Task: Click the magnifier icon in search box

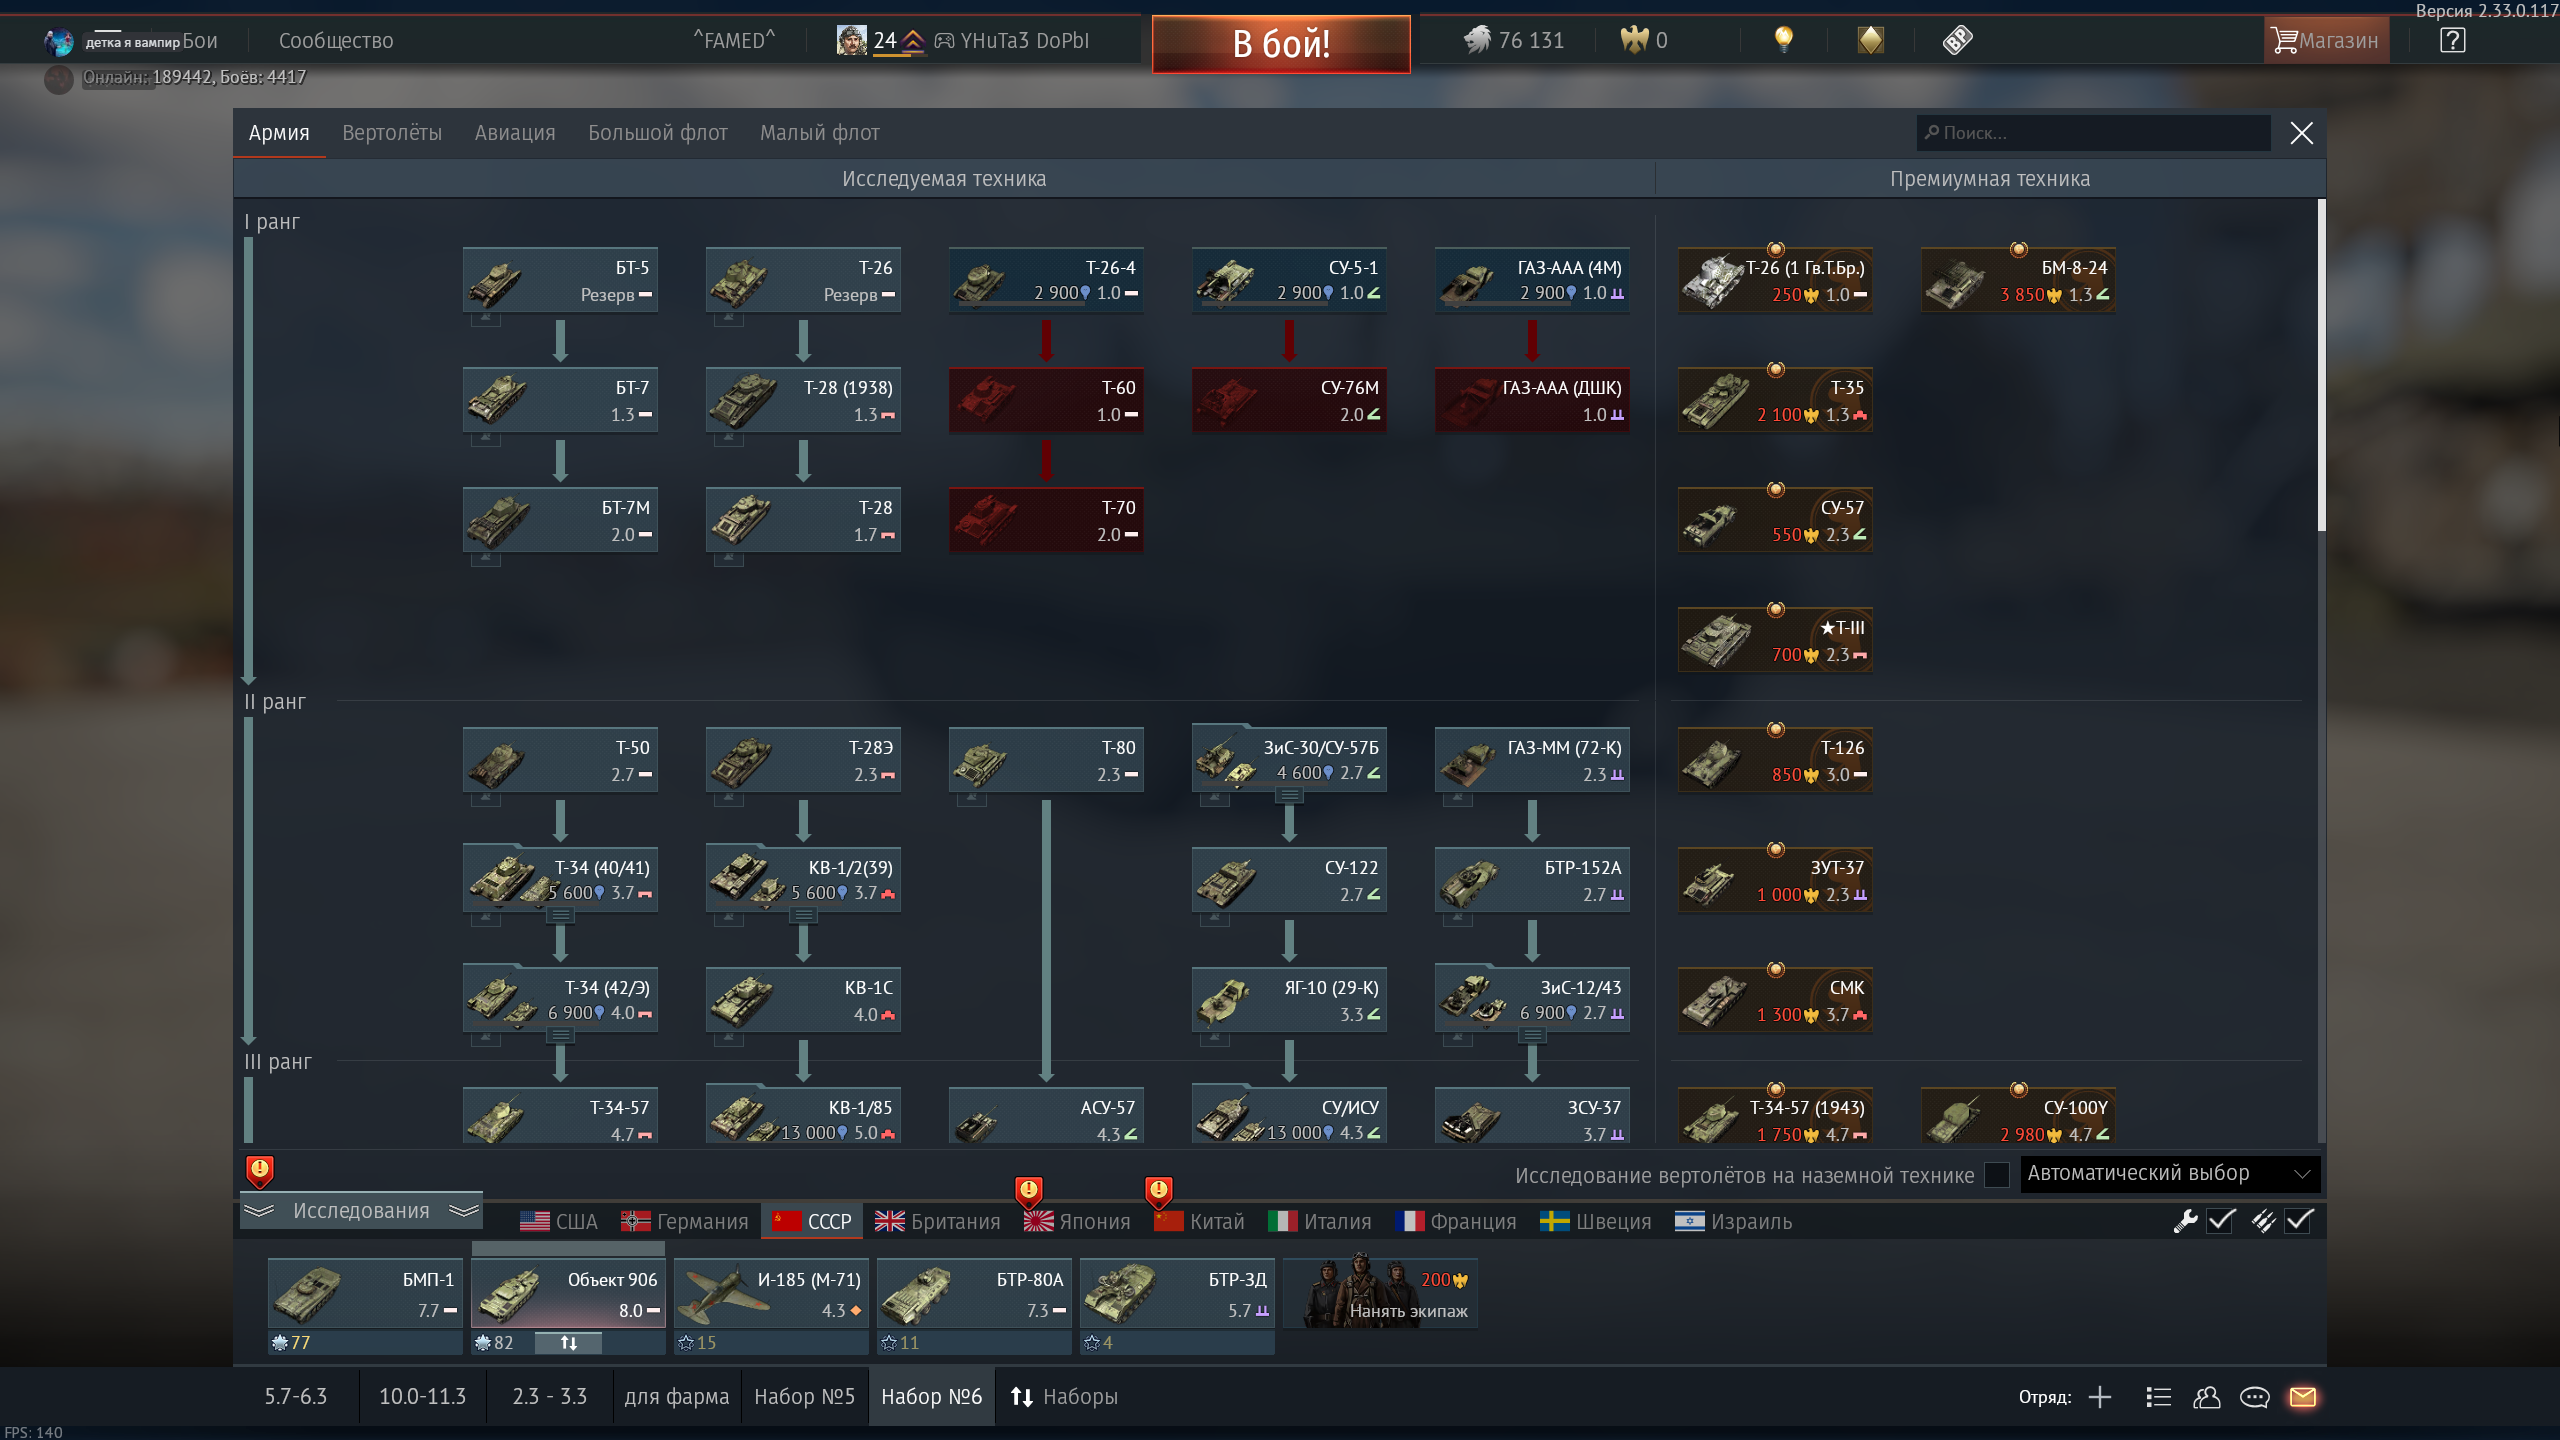Action: (1932, 133)
